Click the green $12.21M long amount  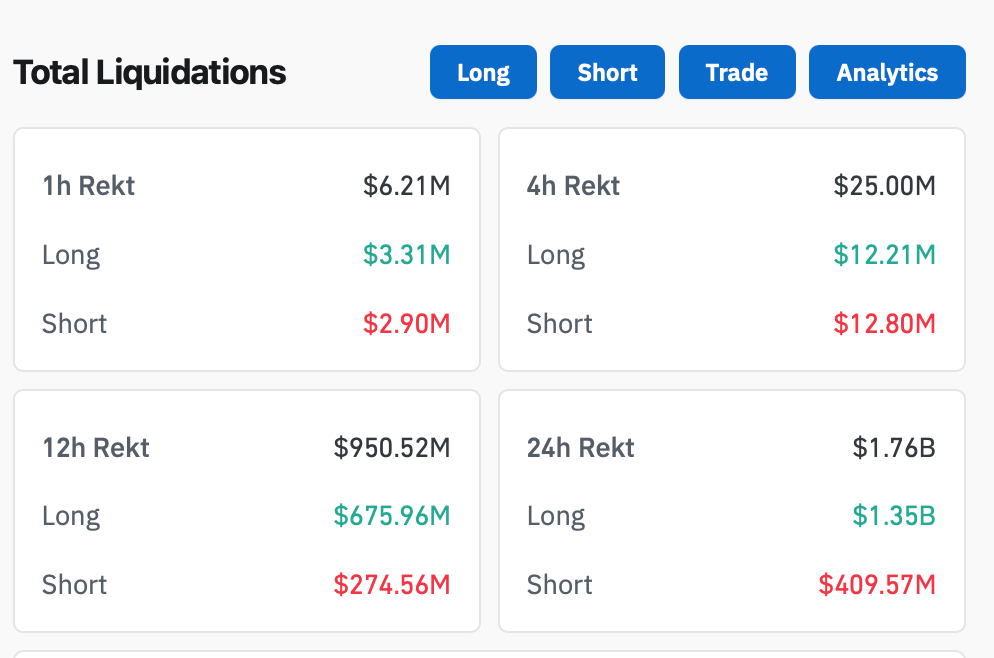[884, 255]
